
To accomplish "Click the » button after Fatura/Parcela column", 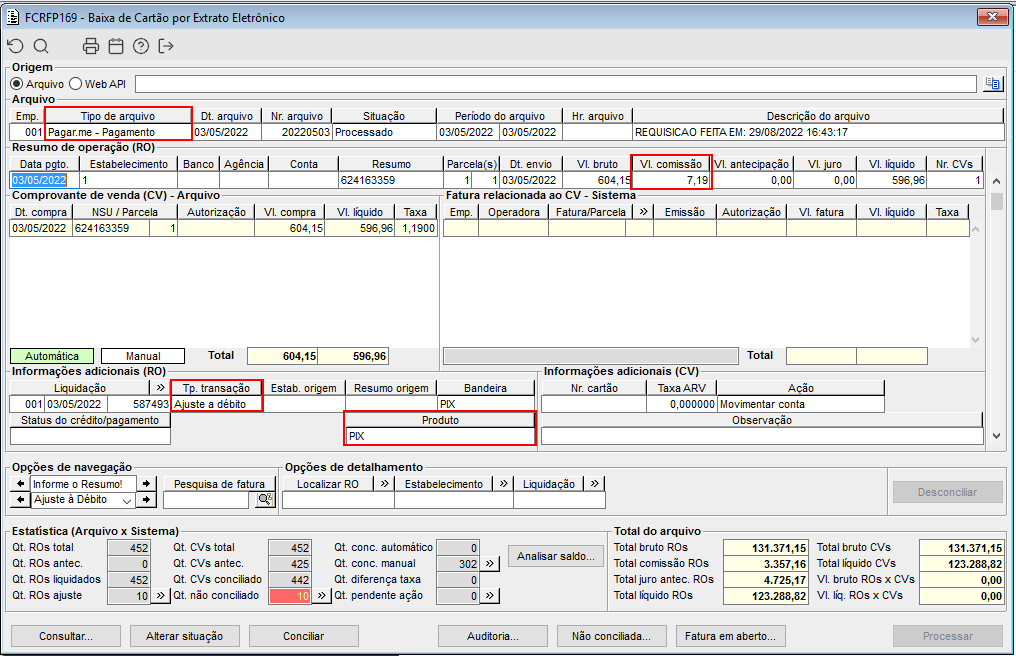I will coord(643,212).
